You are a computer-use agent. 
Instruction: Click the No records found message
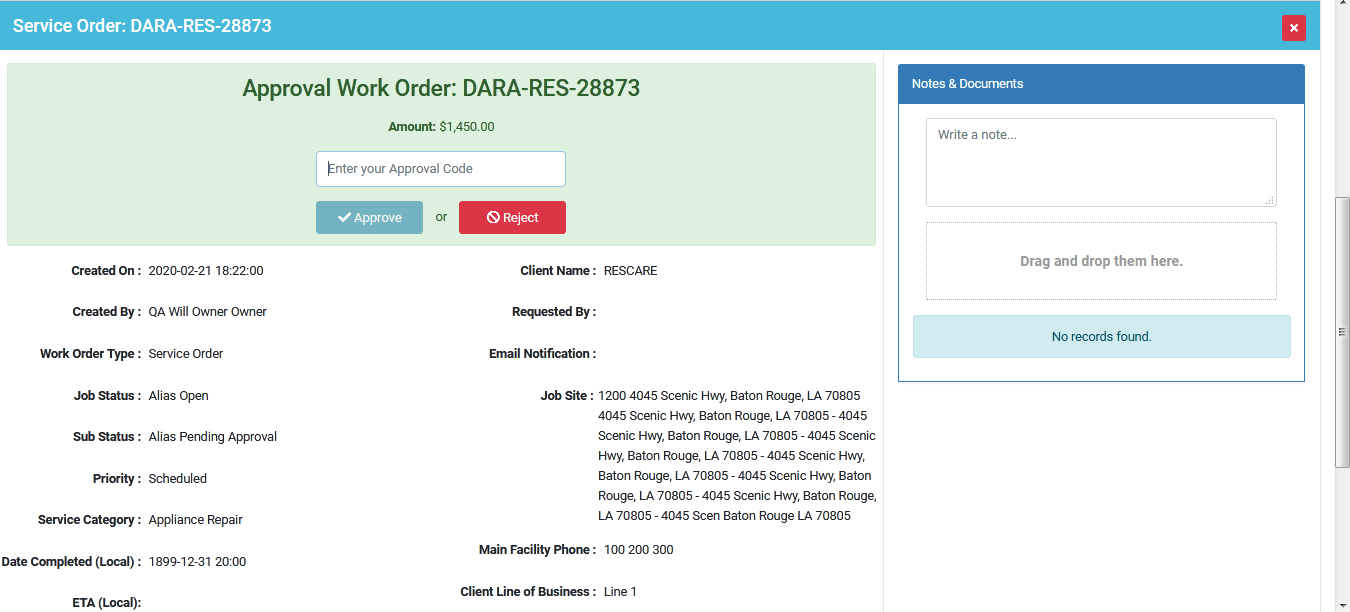tap(1101, 337)
